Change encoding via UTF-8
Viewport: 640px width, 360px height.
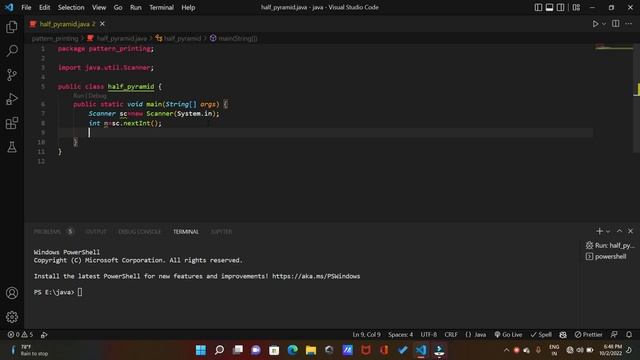[429, 335]
